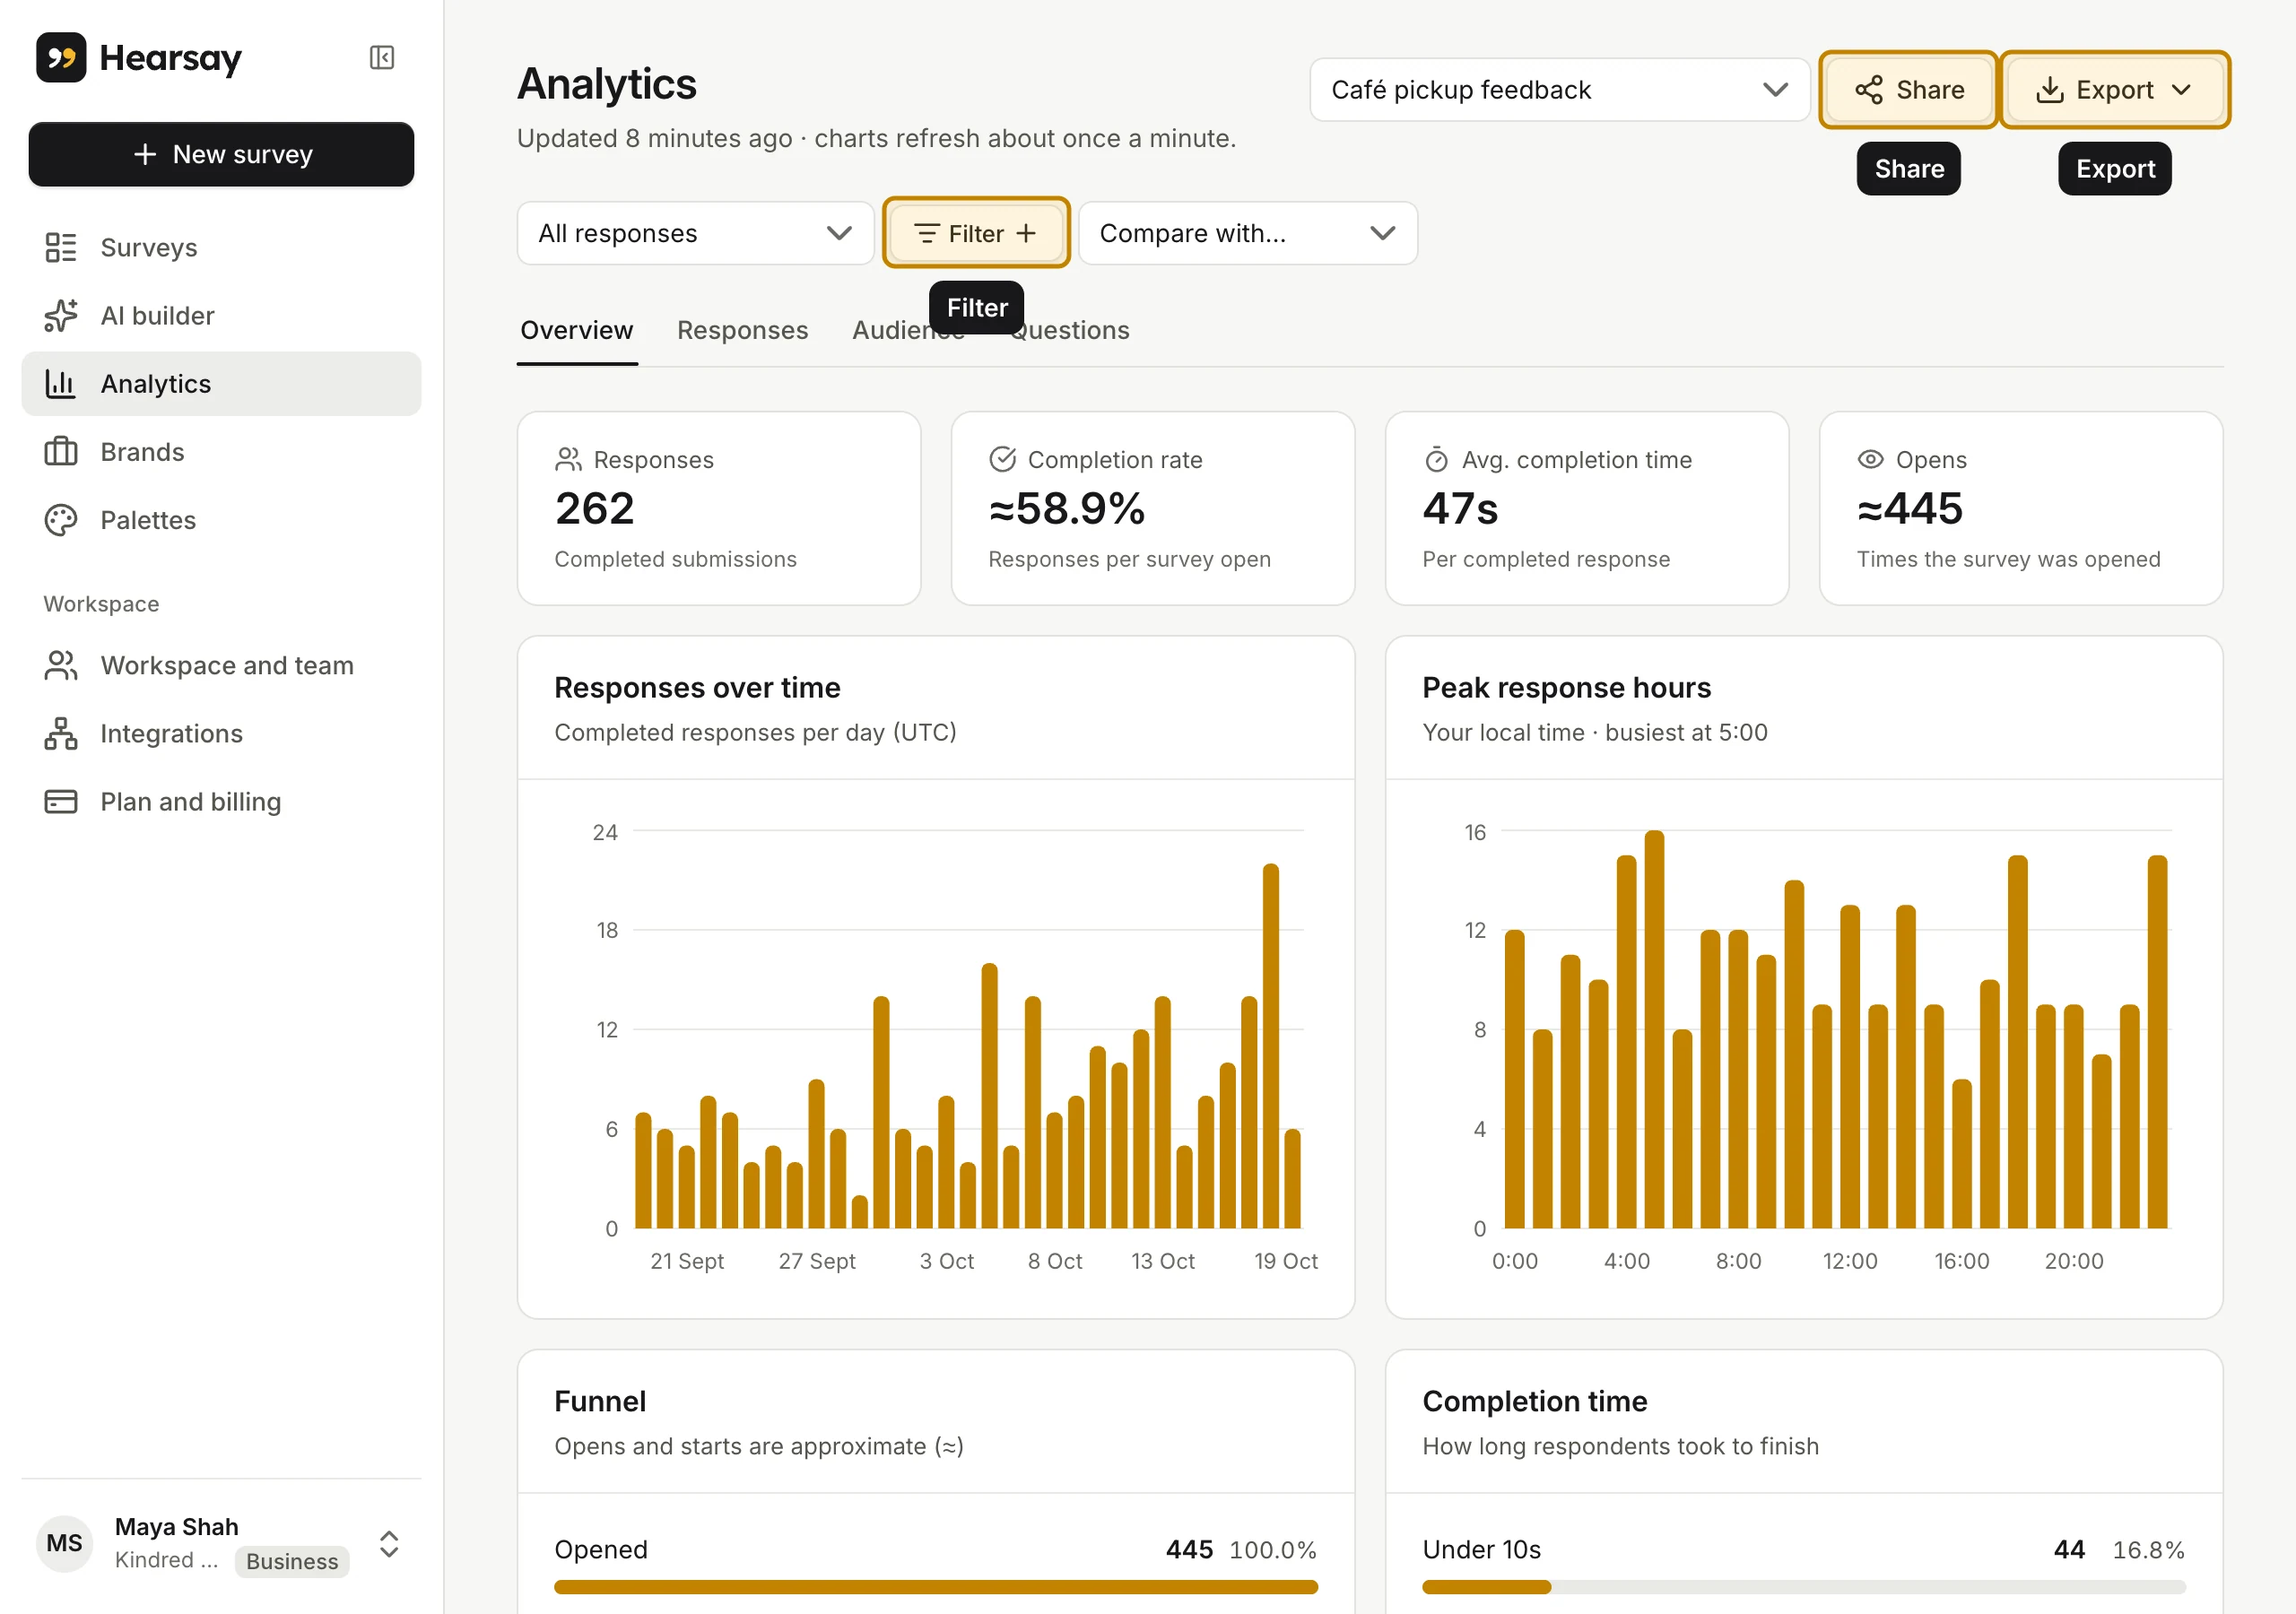The width and height of the screenshot is (2296, 1614).
Task: Open the Export dropdown button
Action: tap(2114, 90)
